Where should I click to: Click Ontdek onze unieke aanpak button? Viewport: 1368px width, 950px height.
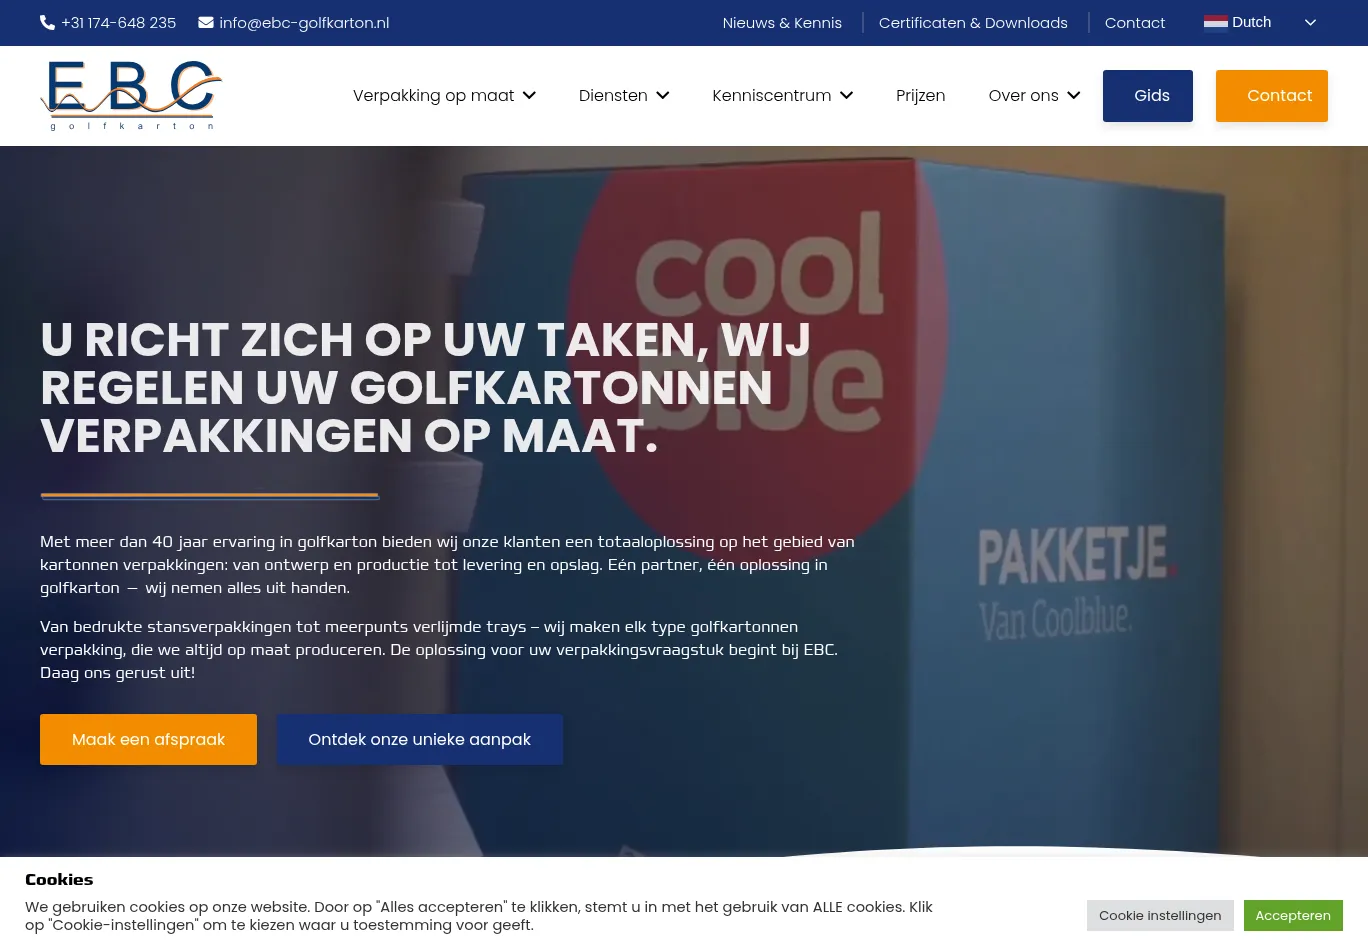coord(419,739)
